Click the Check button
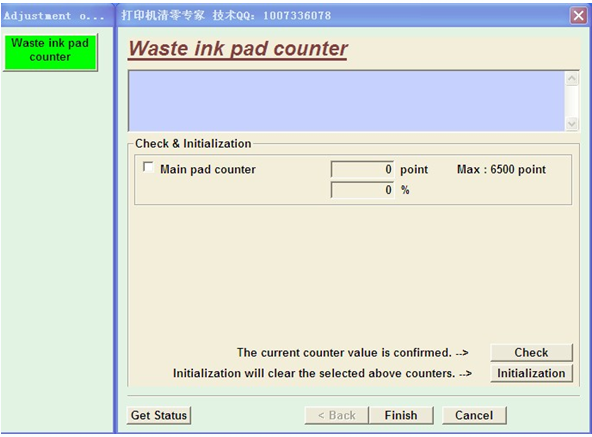 (531, 352)
